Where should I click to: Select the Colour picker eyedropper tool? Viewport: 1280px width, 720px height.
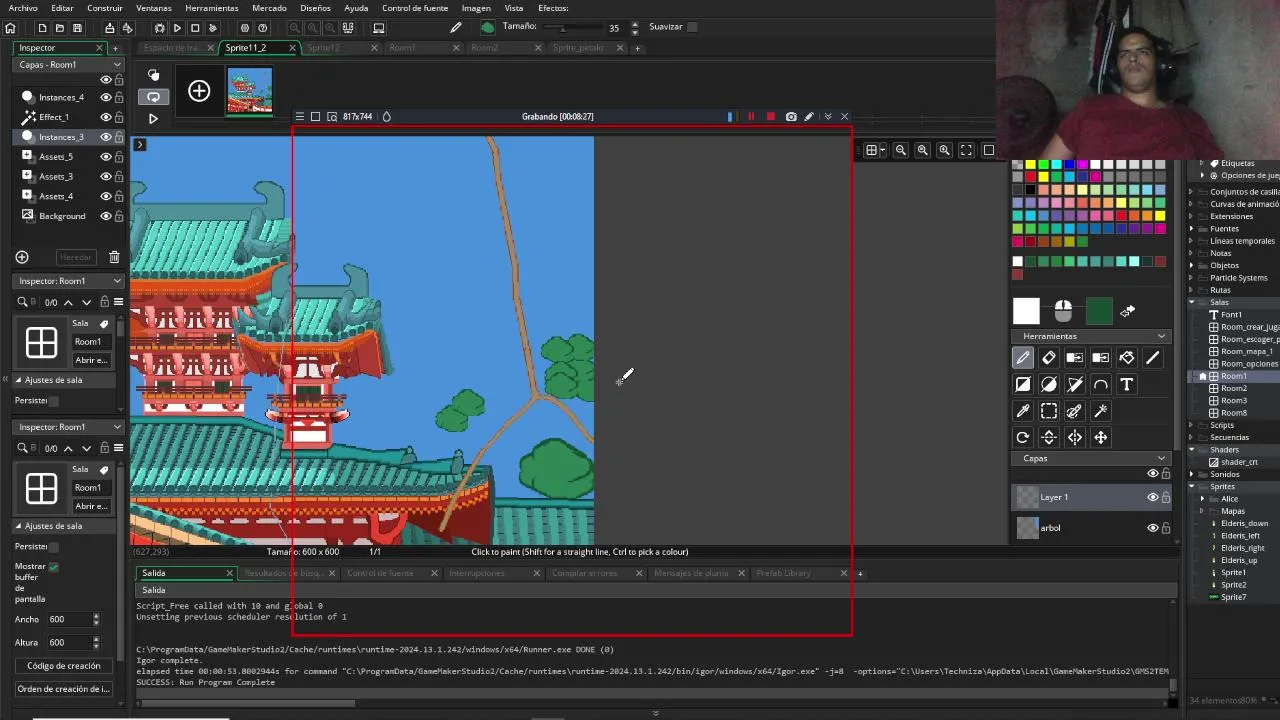[1023, 411]
